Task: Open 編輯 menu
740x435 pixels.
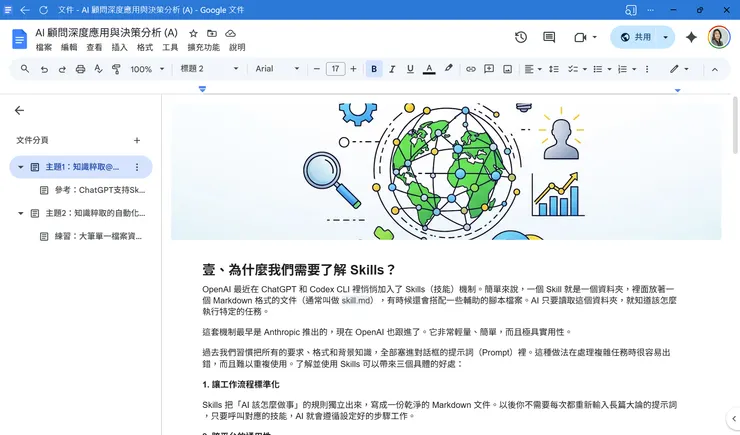Action: click(x=69, y=47)
